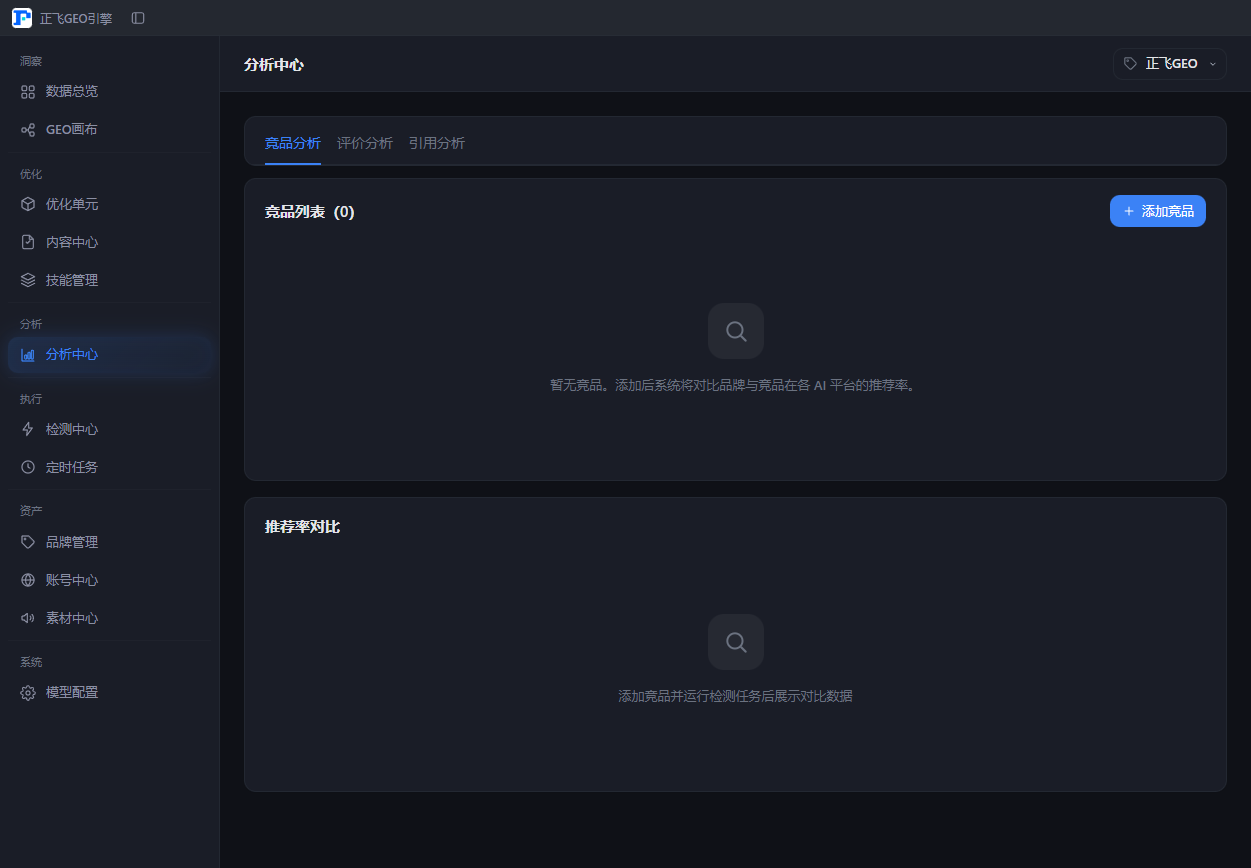Expand the 正飞GEO brand dropdown
1251x868 pixels.
click(x=1170, y=64)
